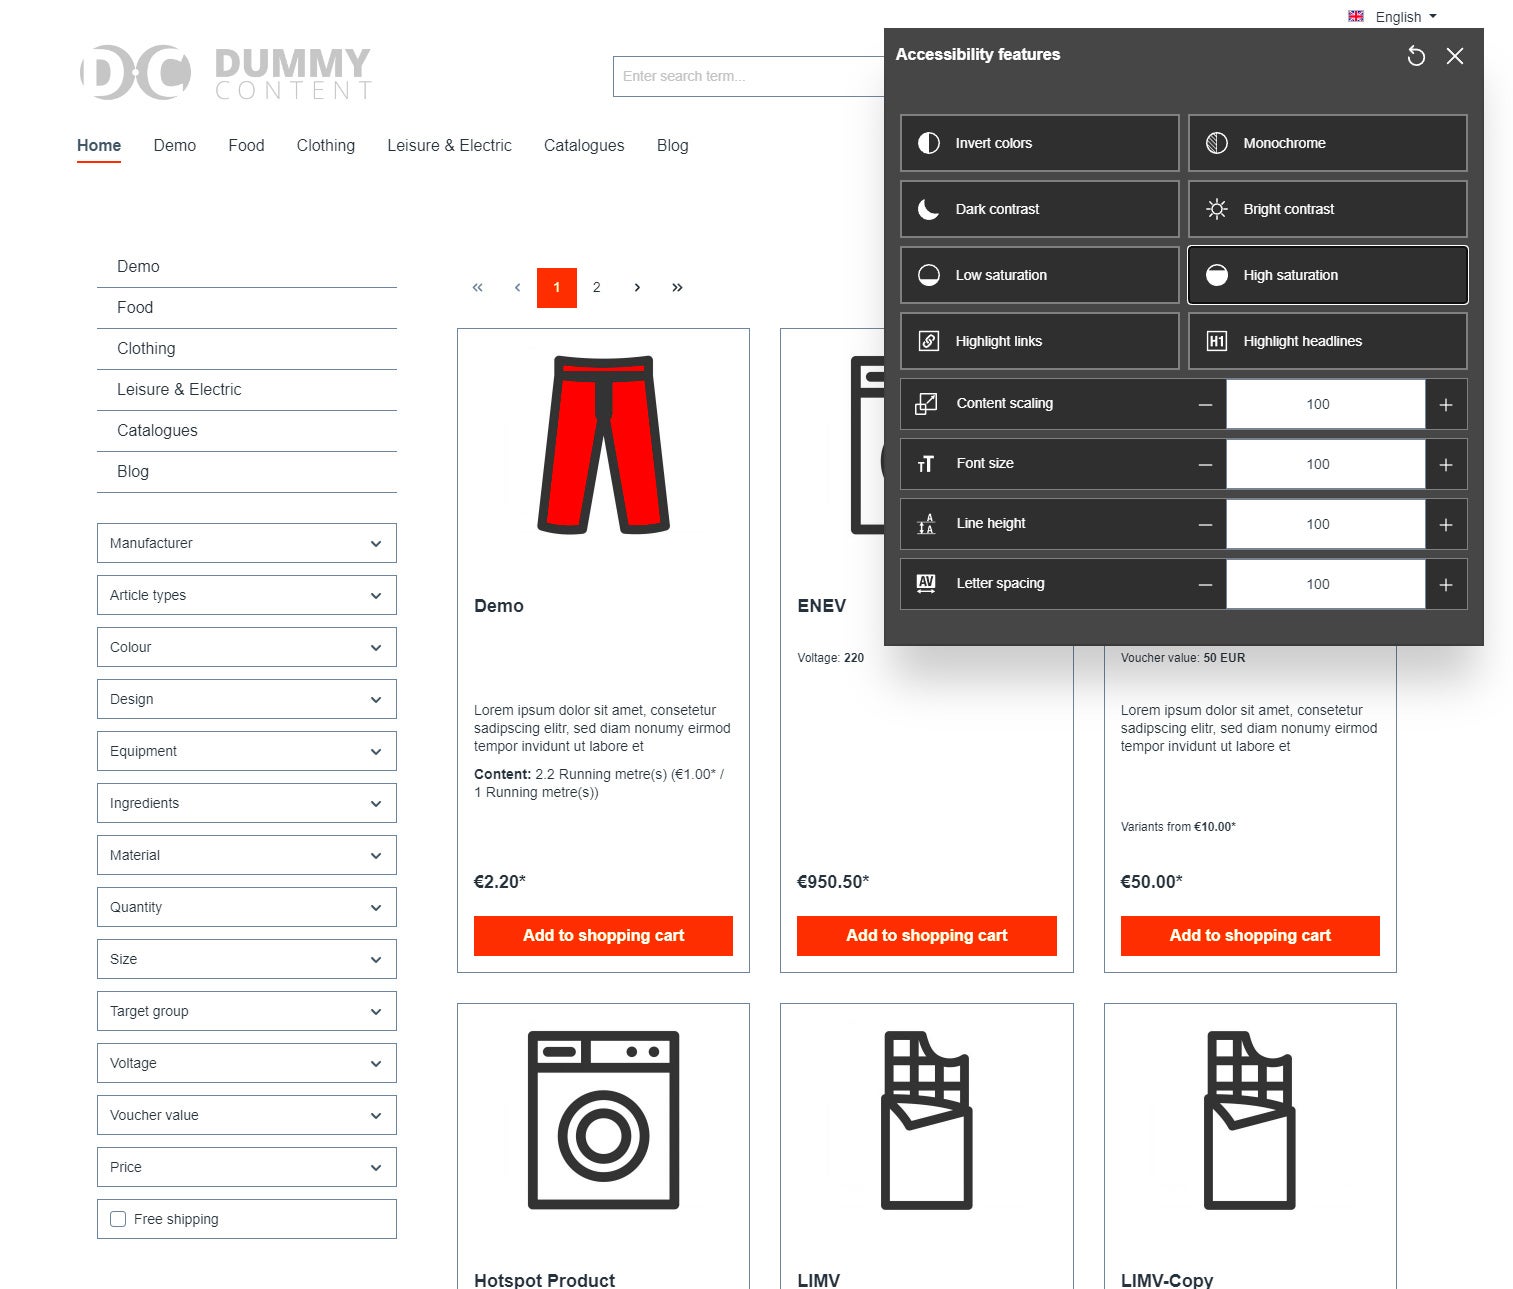This screenshot has height=1289, width=1513.
Task: Open the Colour filter dropdown
Action: coord(247,647)
